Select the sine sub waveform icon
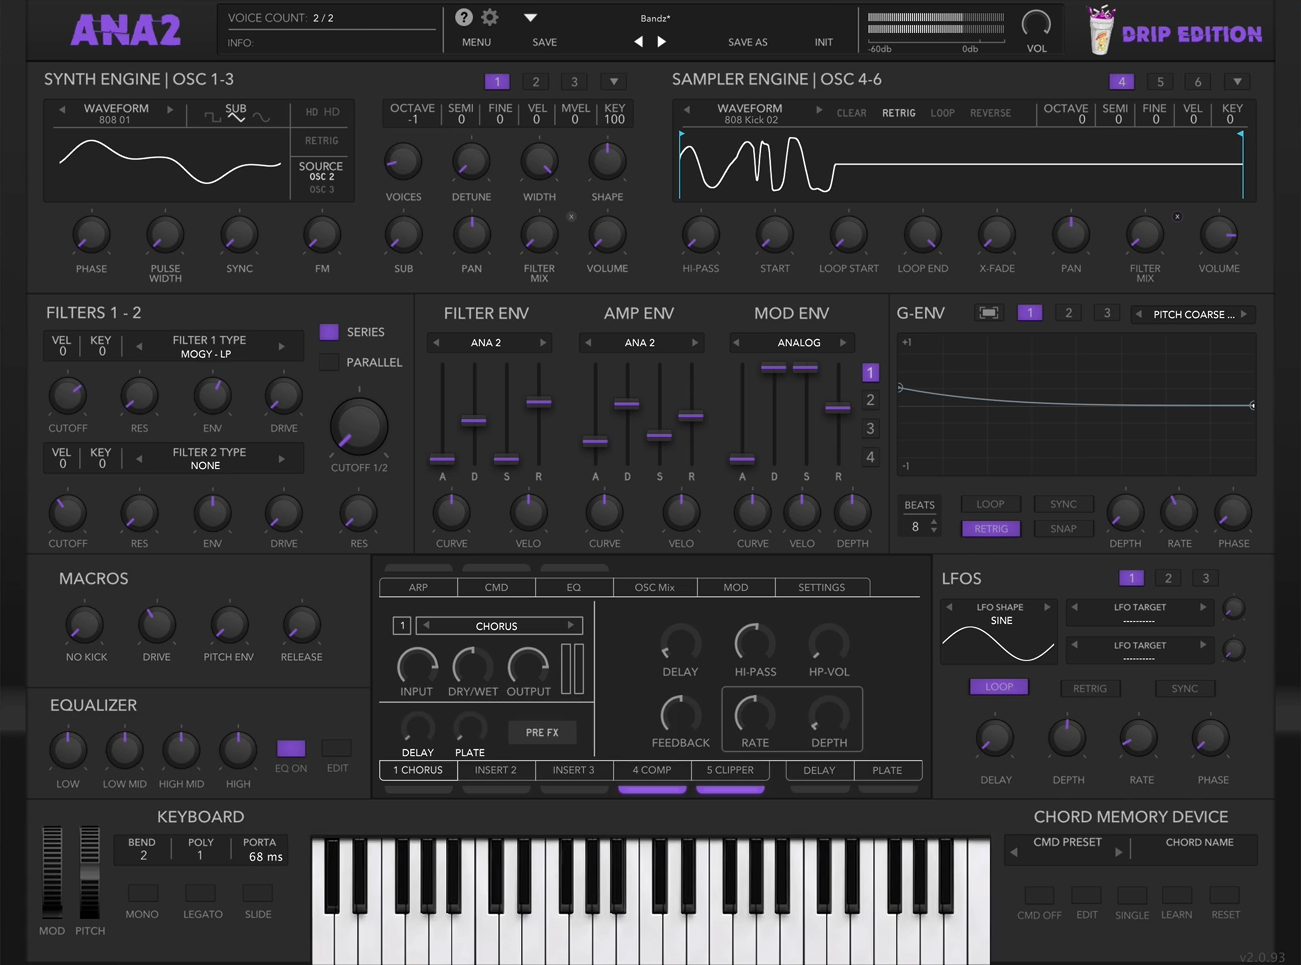Viewport: 1301px width, 965px height. click(260, 117)
